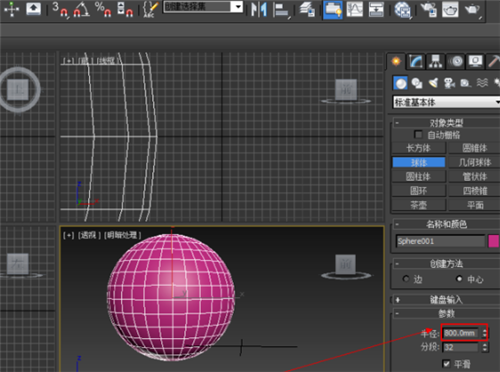Click the segments spinner arrows
Screen dimensions: 500x372
coord(485,347)
